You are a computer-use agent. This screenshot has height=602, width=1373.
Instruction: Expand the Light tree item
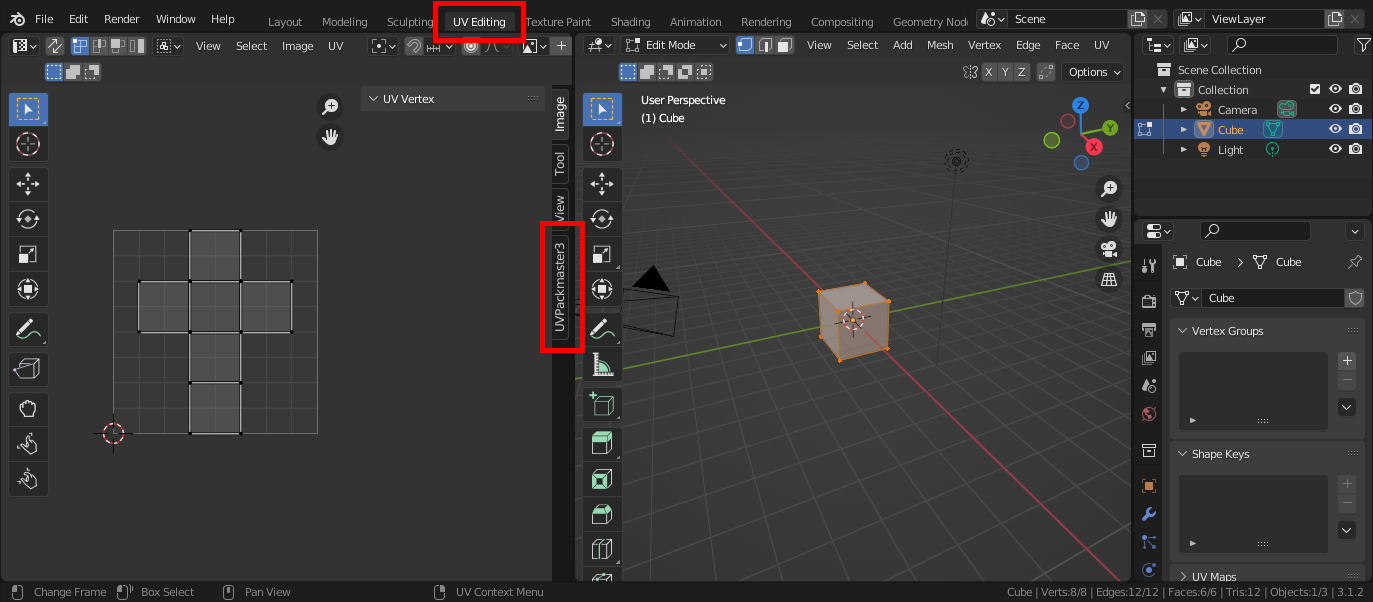(x=1184, y=149)
